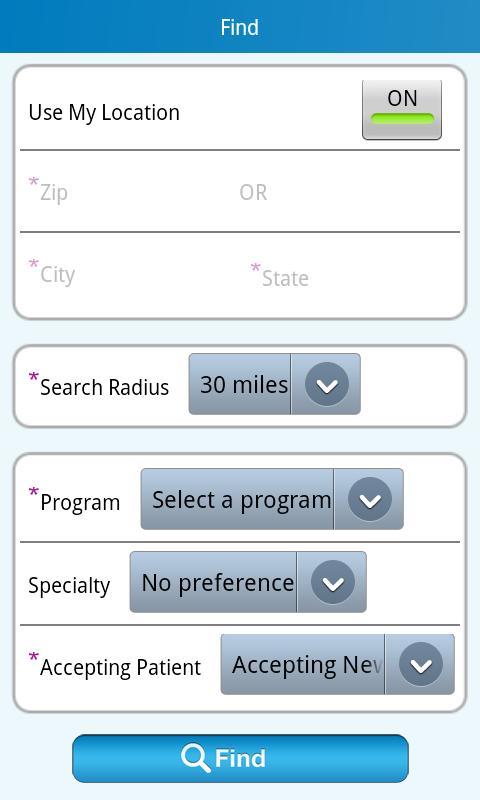Click the chevron icon beside No preference
The width and height of the screenshot is (480, 800).
coord(333,582)
